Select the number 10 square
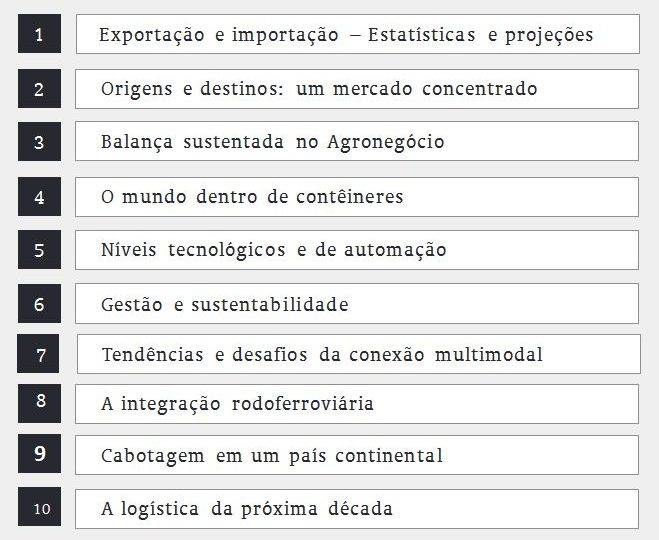659x540 pixels. tap(39, 507)
